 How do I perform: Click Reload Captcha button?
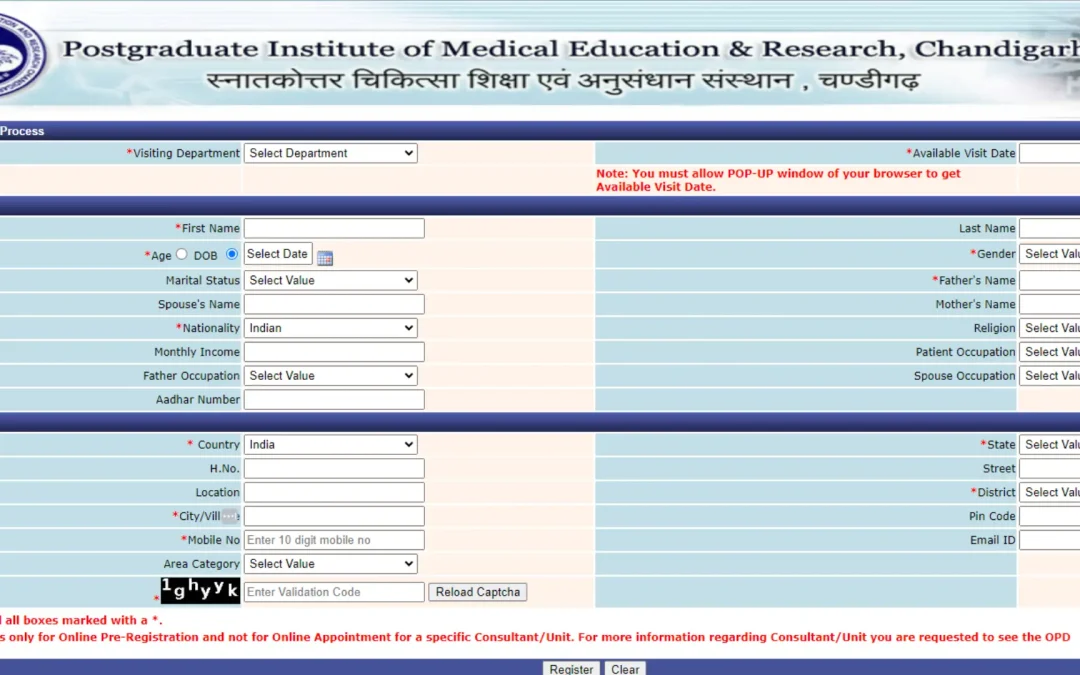click(x=478, y=592)
